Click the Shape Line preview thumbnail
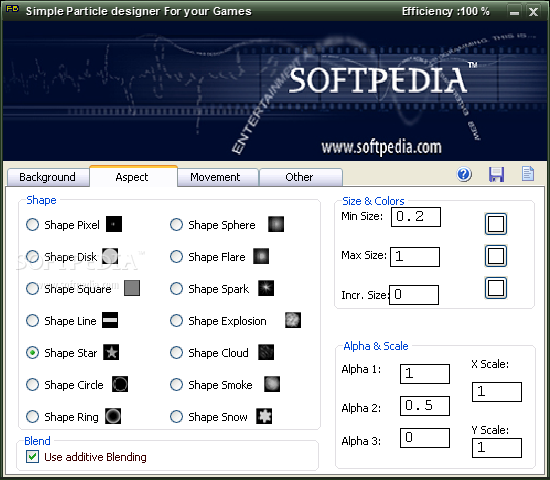550x480 pixels. click(110, 320)
